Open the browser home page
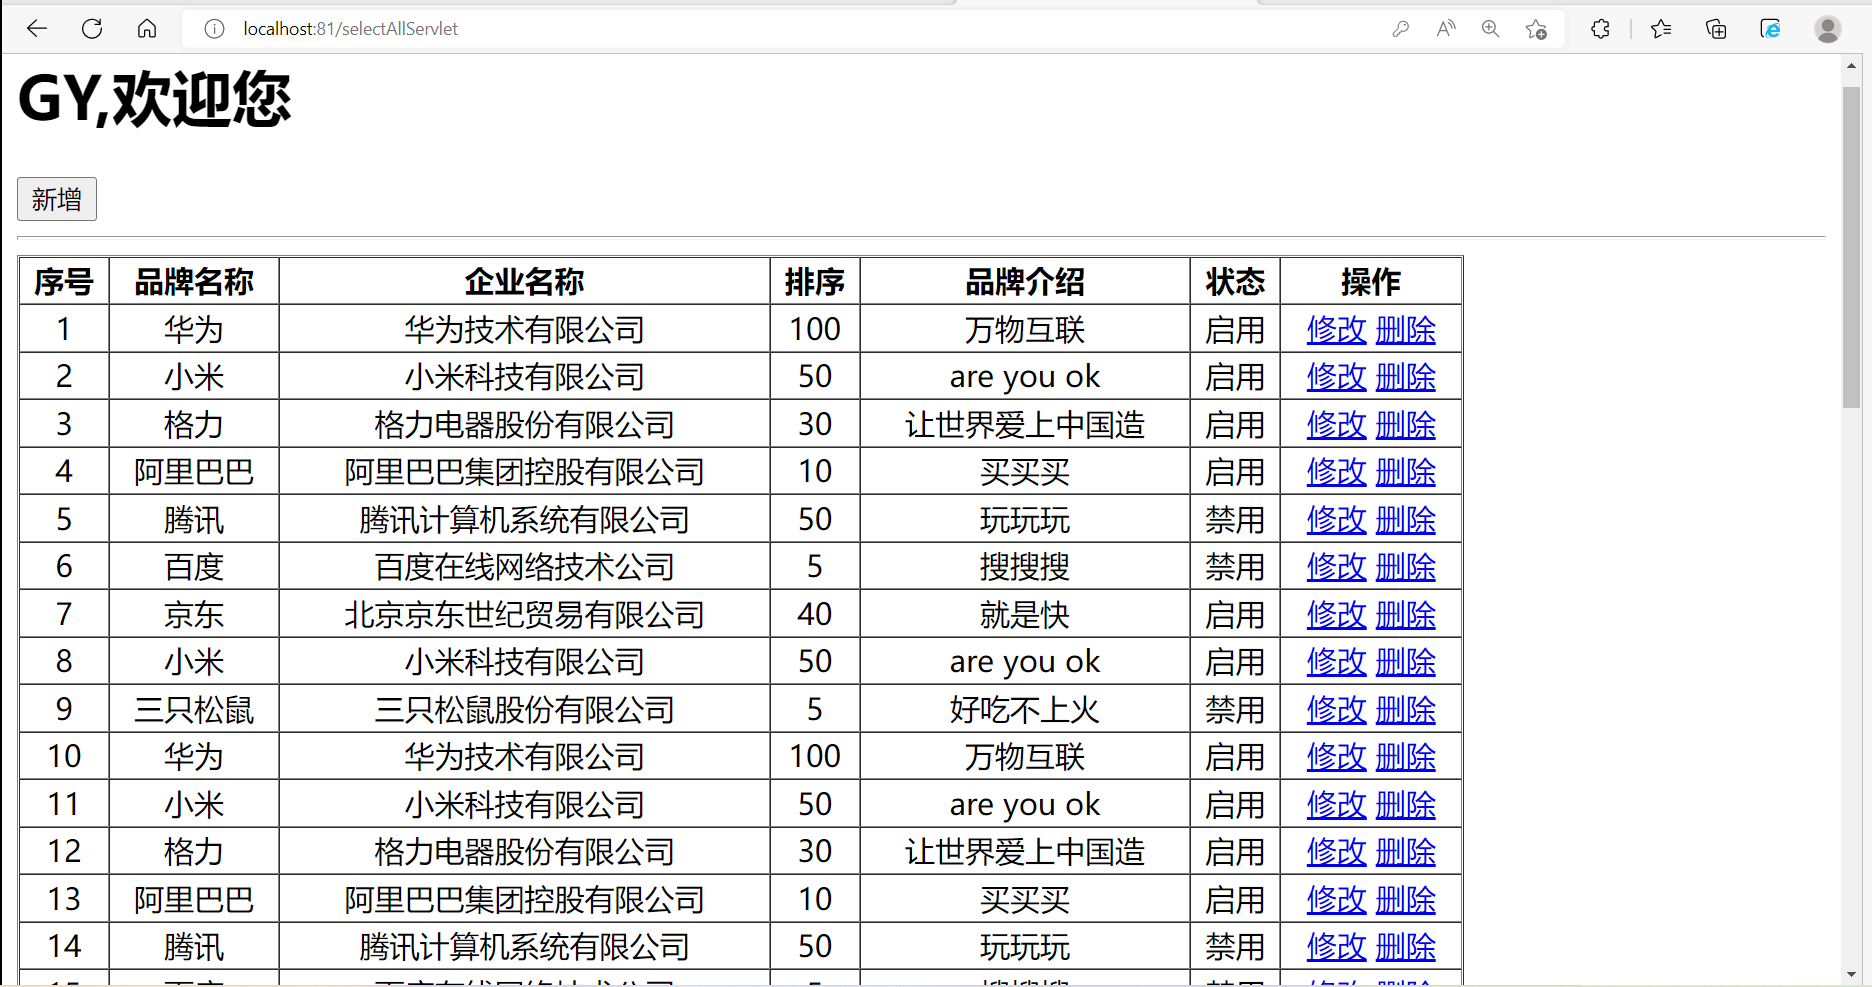The width and height of the screenshot is (1872, 987). [147, 29]
